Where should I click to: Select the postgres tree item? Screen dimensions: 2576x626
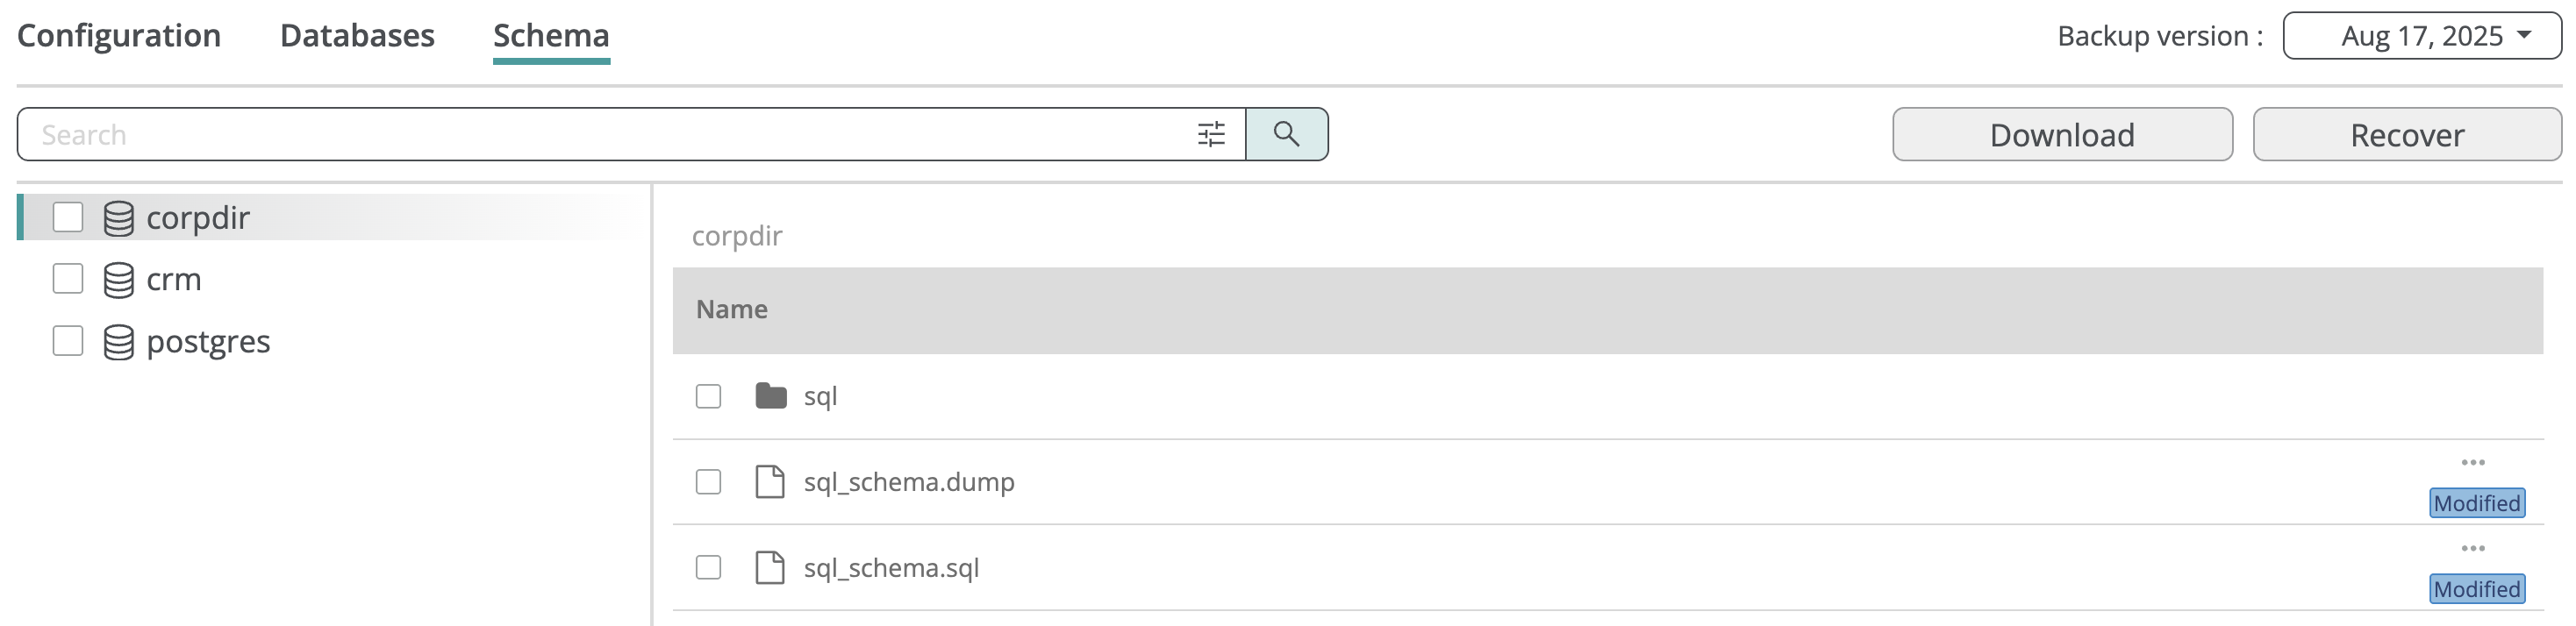[x=208, y=342]
